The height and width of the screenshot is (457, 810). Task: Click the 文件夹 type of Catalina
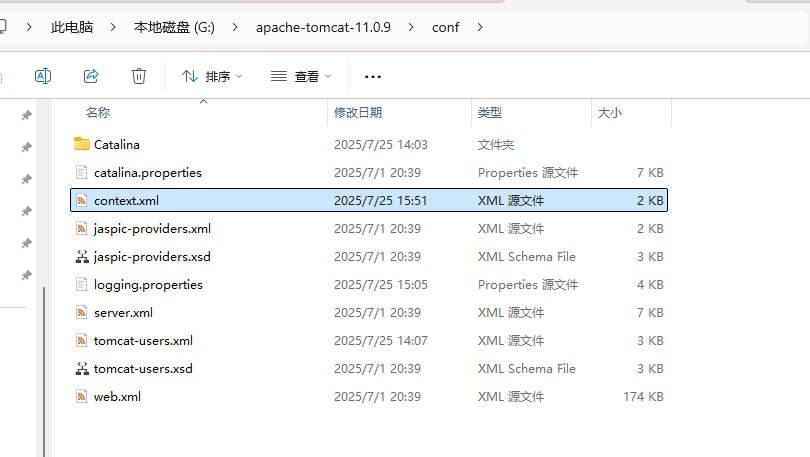[496, 145]
